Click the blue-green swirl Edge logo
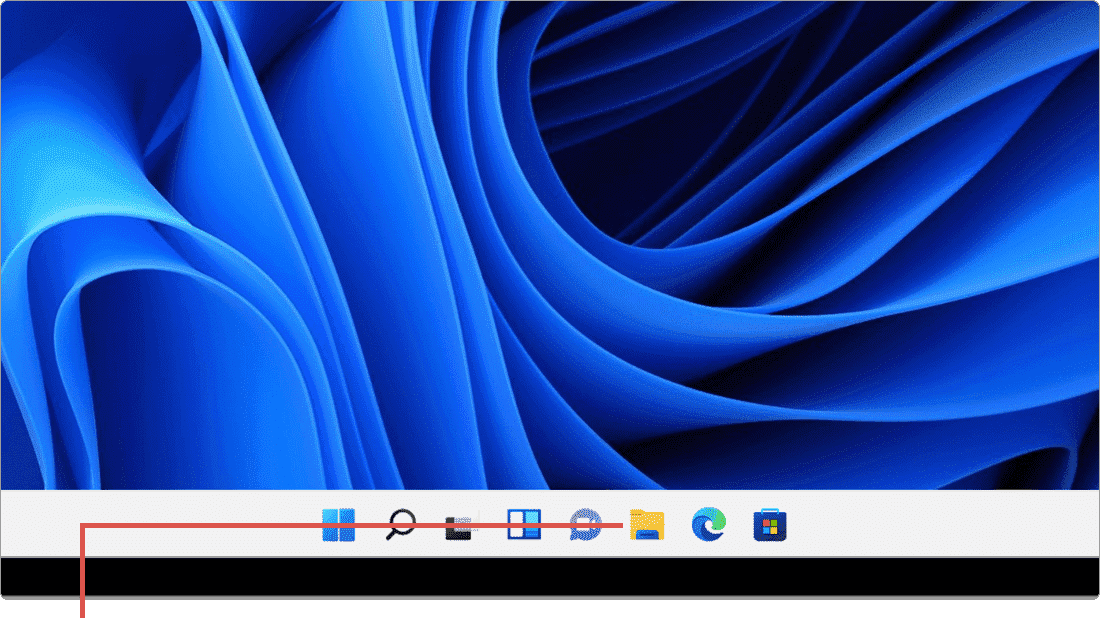1100x618 pixels. click(x=709, y=524)
